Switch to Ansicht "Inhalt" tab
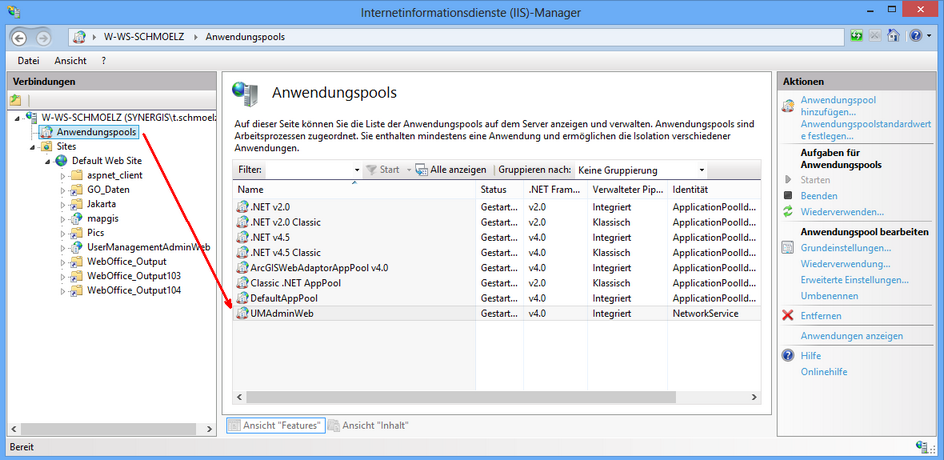 click(x=369, y=426)
